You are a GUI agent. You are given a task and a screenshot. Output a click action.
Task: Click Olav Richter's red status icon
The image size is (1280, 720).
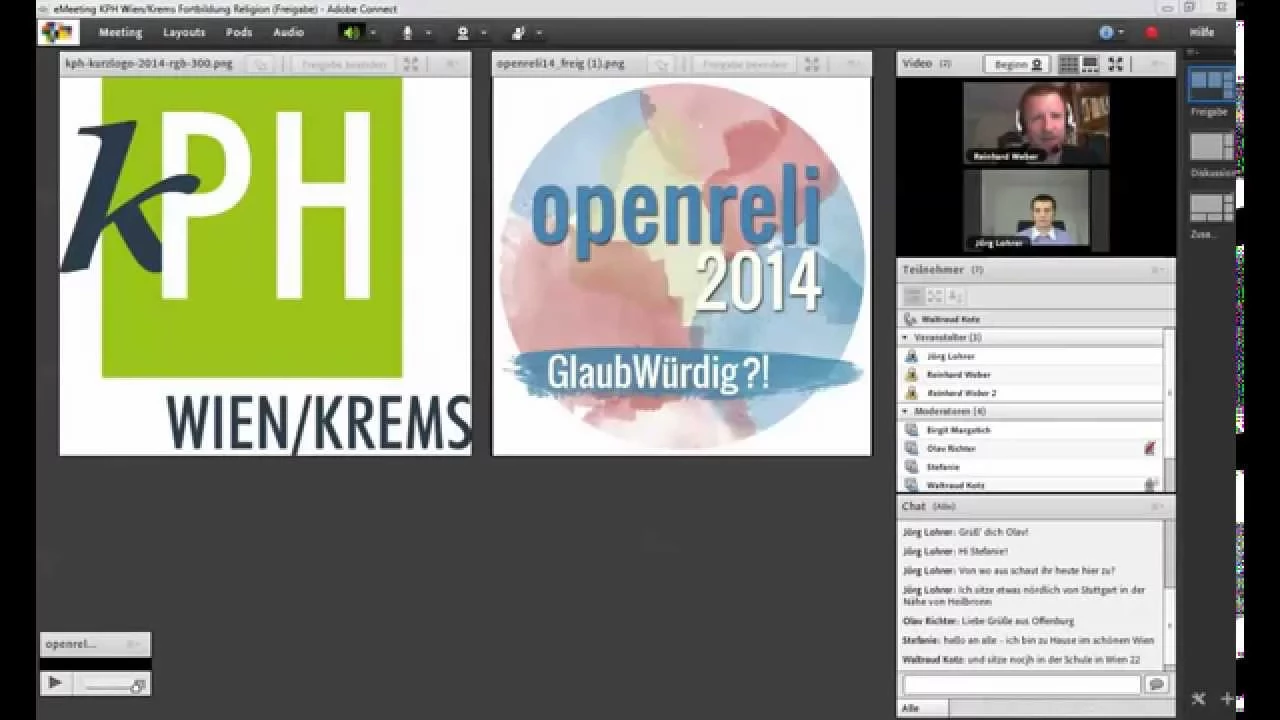coord(1150,448)
